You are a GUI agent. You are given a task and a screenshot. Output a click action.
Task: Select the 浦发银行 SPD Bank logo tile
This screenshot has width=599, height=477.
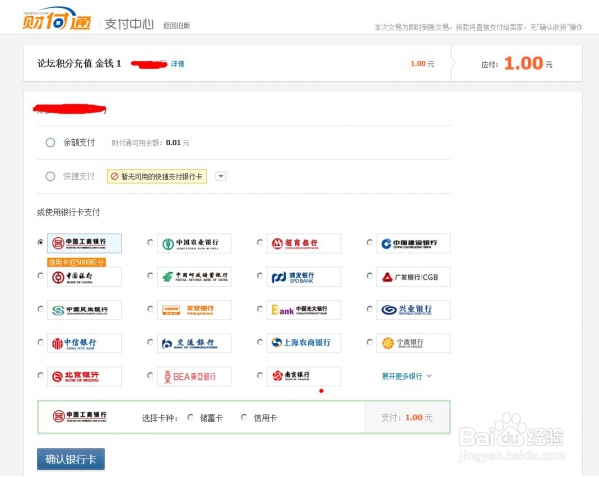pyautogui.click(x=304, y=276)
